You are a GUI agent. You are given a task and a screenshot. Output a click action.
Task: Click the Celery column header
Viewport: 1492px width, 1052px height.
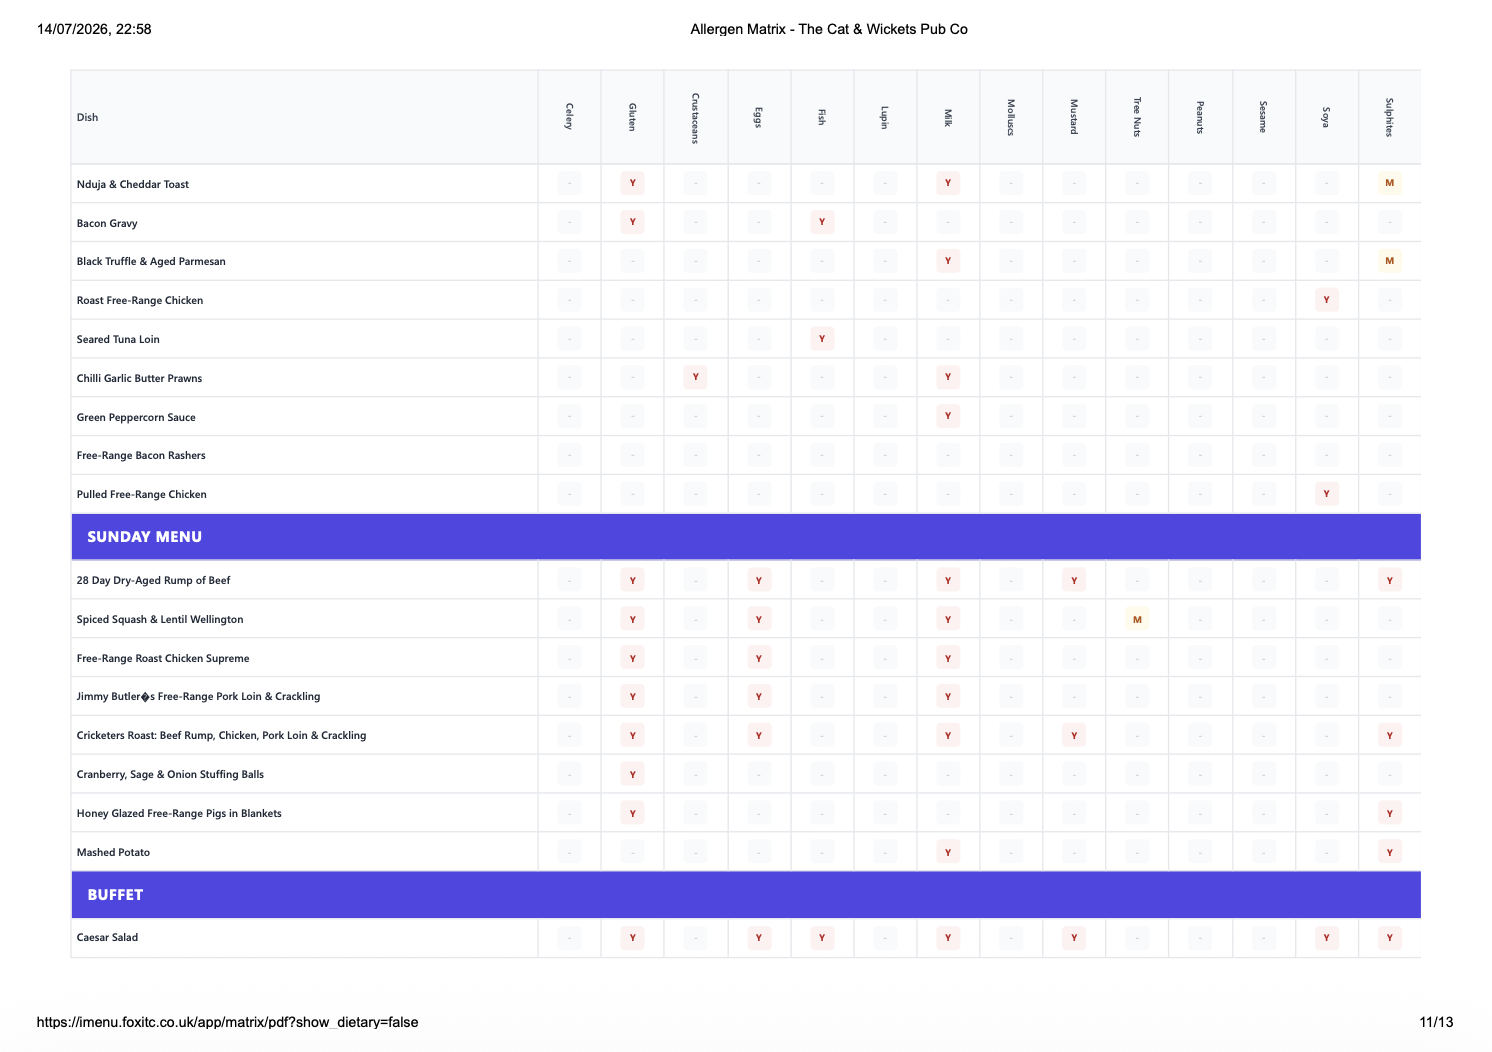569,117
